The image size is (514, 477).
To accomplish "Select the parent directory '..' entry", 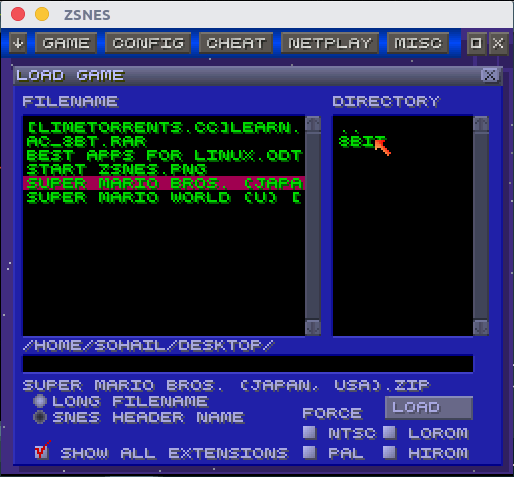I will (x=350, y=130).
